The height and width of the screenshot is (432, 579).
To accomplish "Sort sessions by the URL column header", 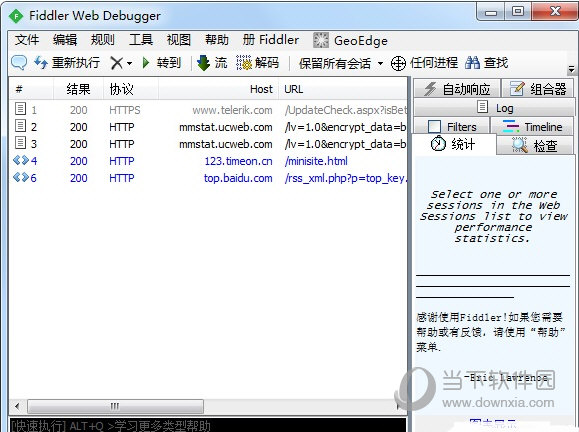I will pyautogui.click(x=343, y=89).
